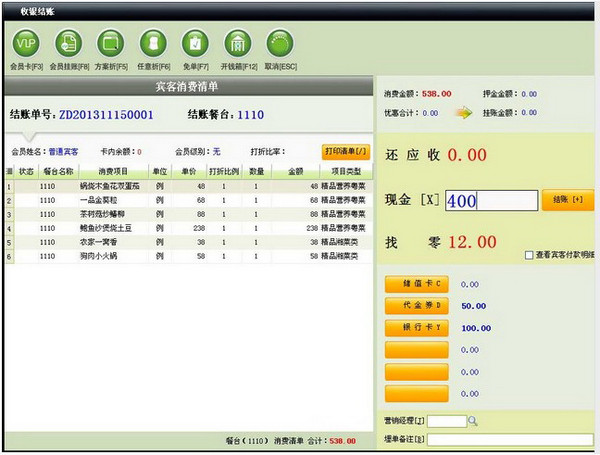This screenshot has height=455, width=600.
Task: Select row 2 item 一品金栗棕
Action: coord(98,200)
